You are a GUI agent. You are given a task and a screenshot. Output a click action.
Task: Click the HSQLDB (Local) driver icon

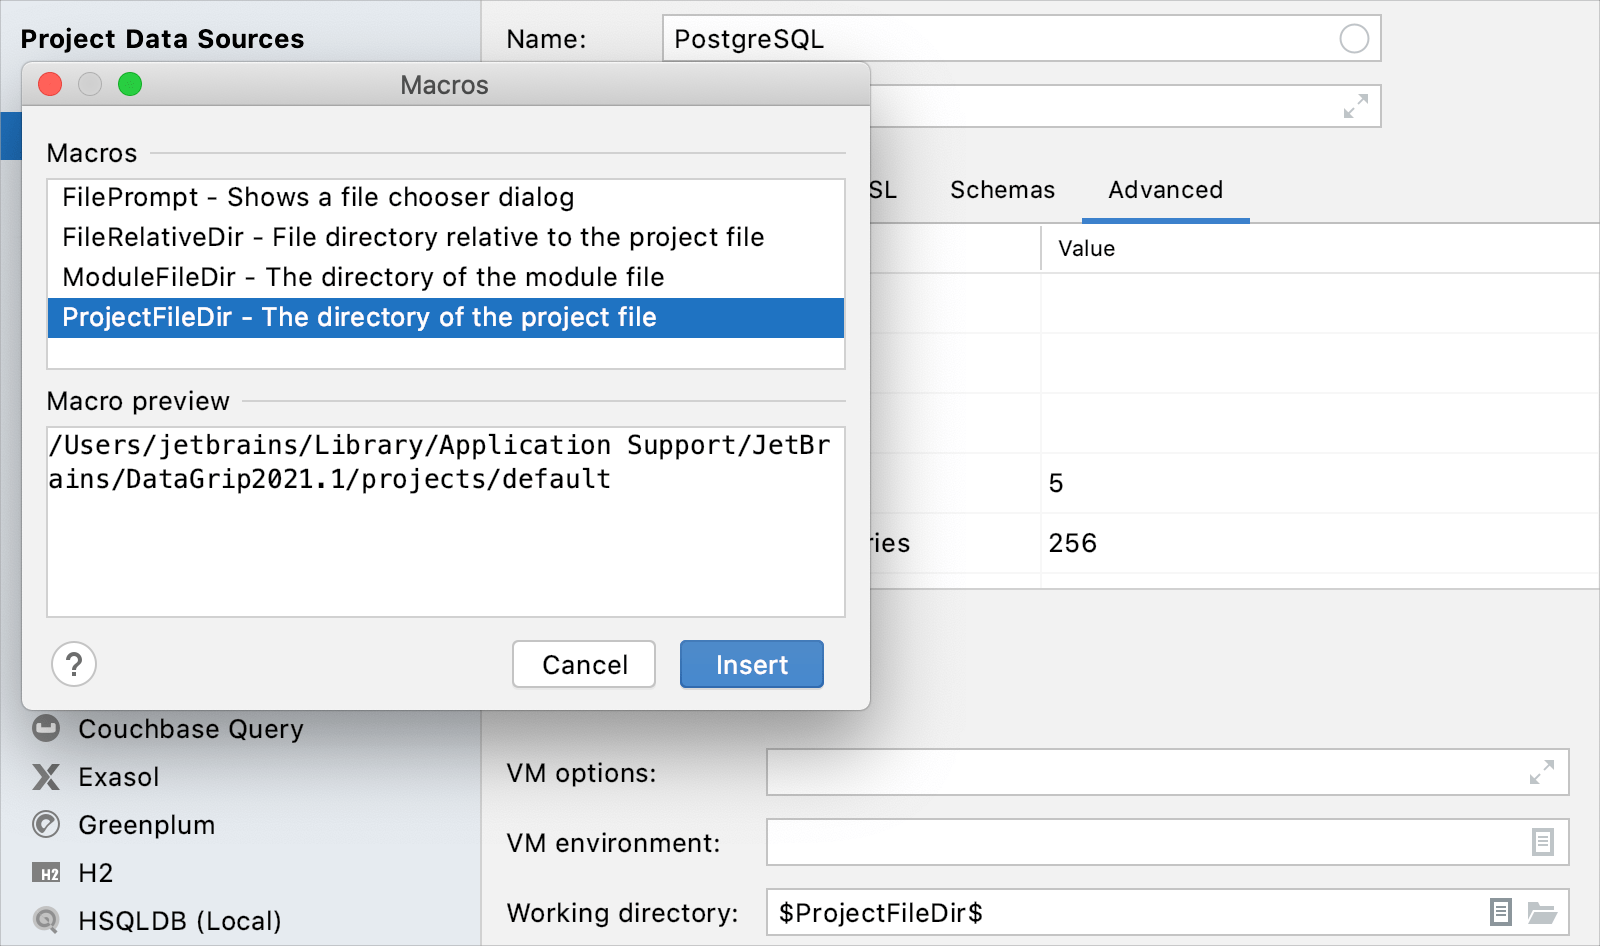point(45,921)
